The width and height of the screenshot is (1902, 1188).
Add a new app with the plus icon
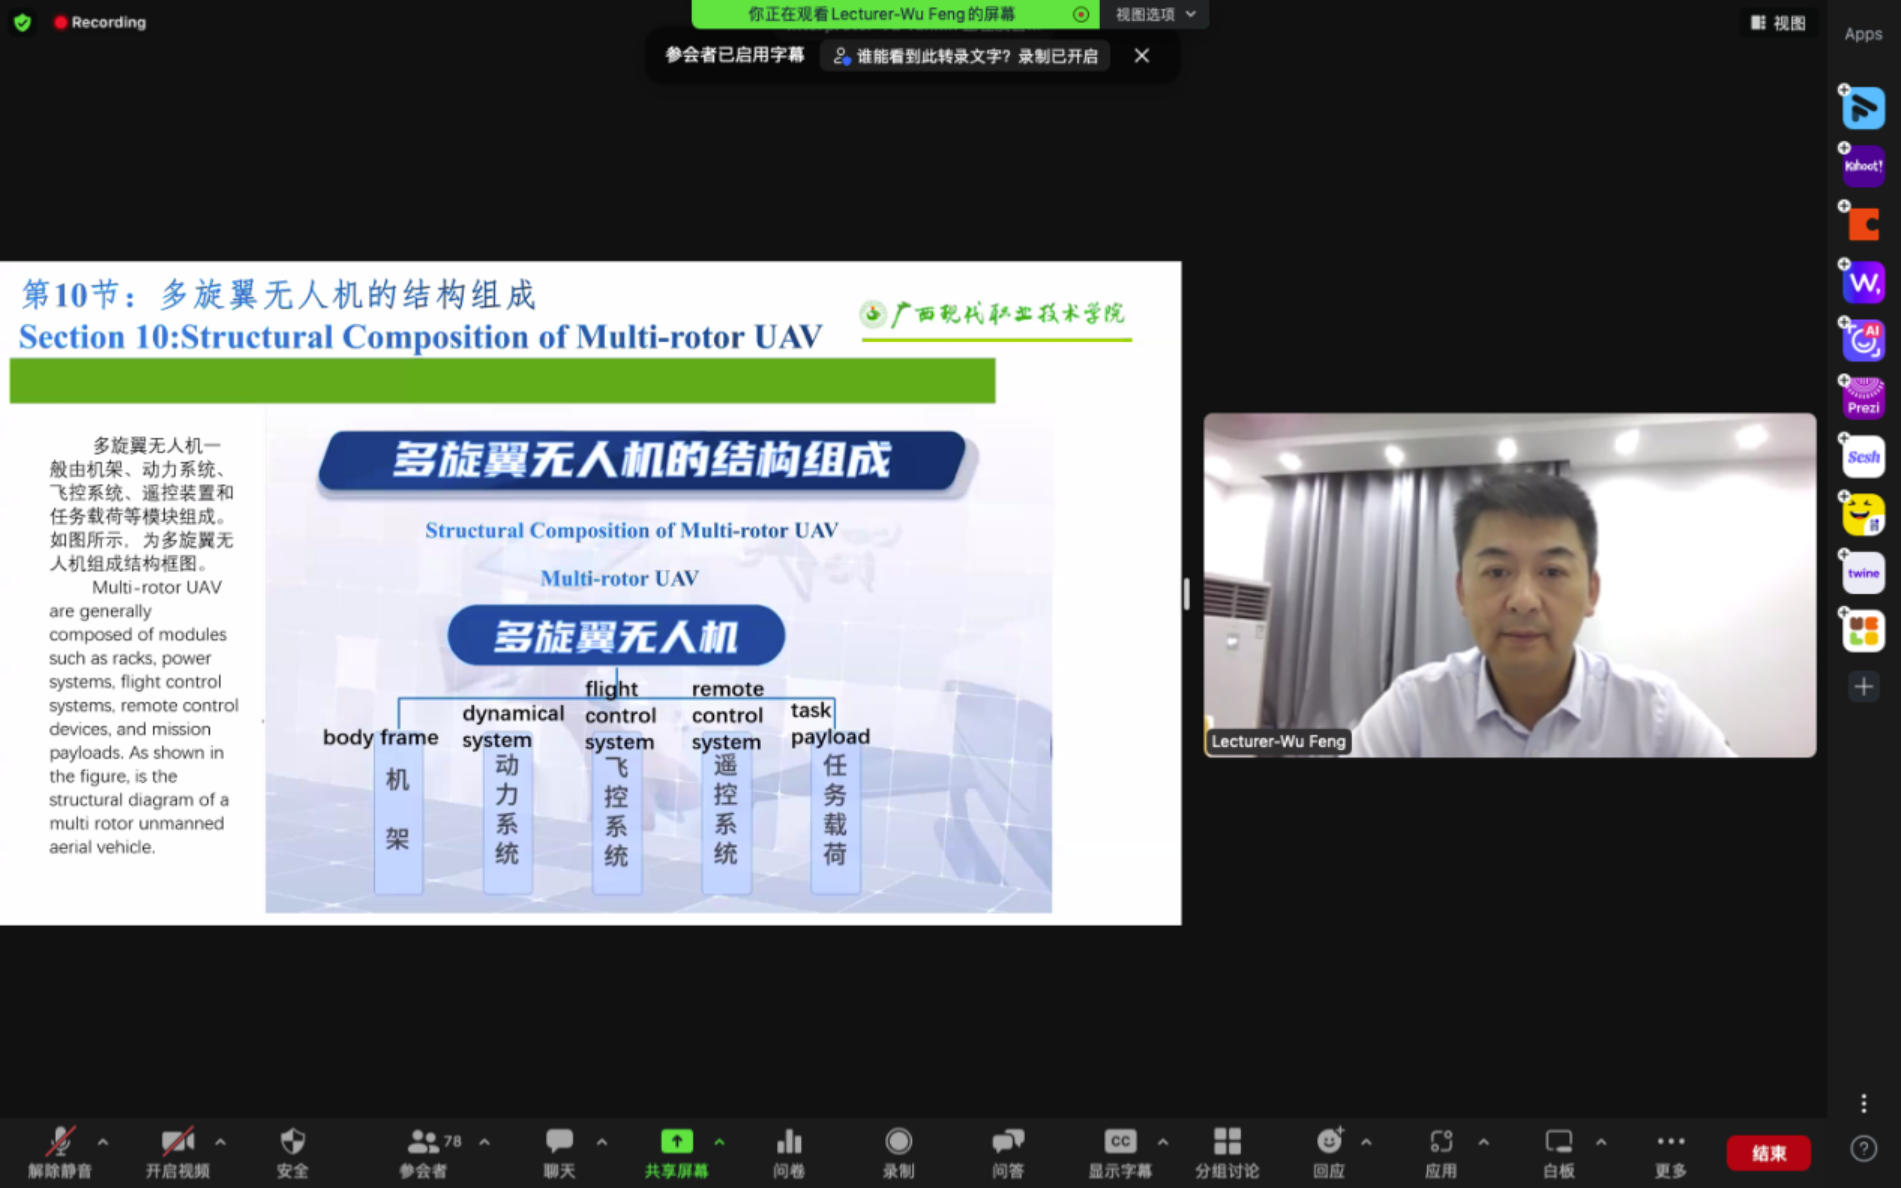1863,687
